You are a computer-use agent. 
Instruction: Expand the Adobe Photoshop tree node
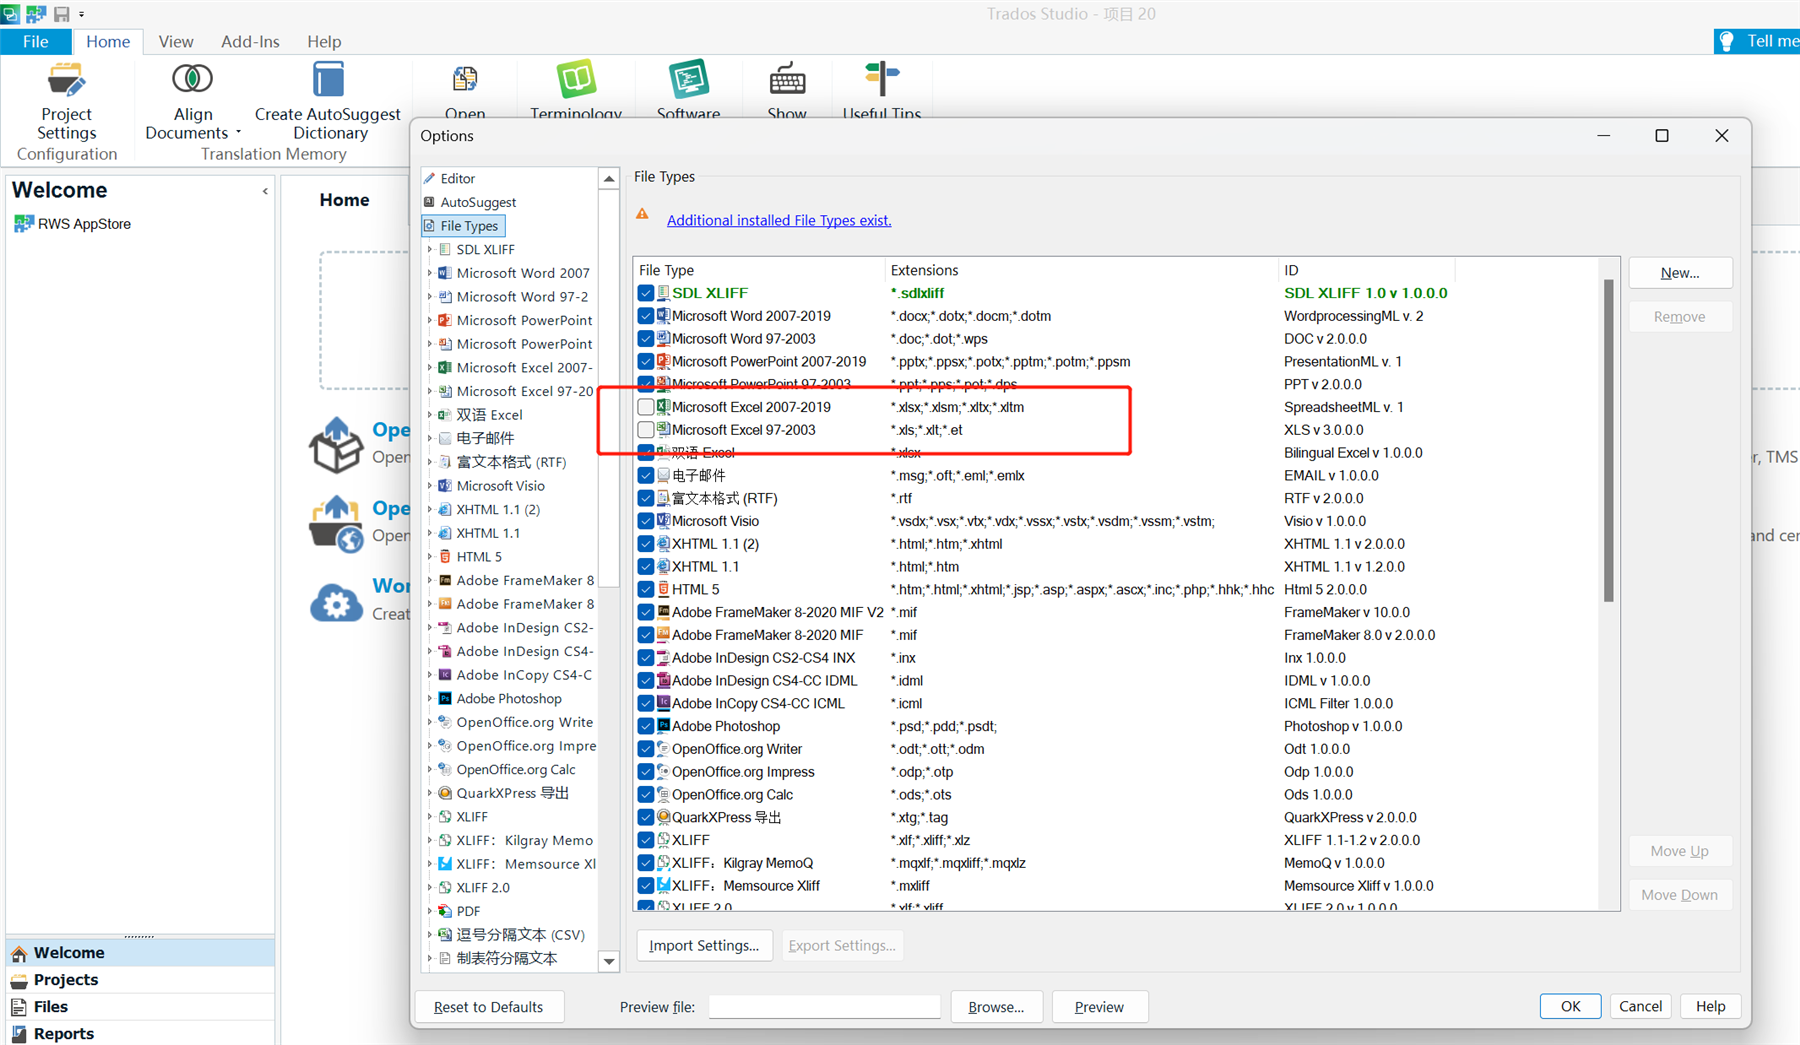click(x=430, y=699)
